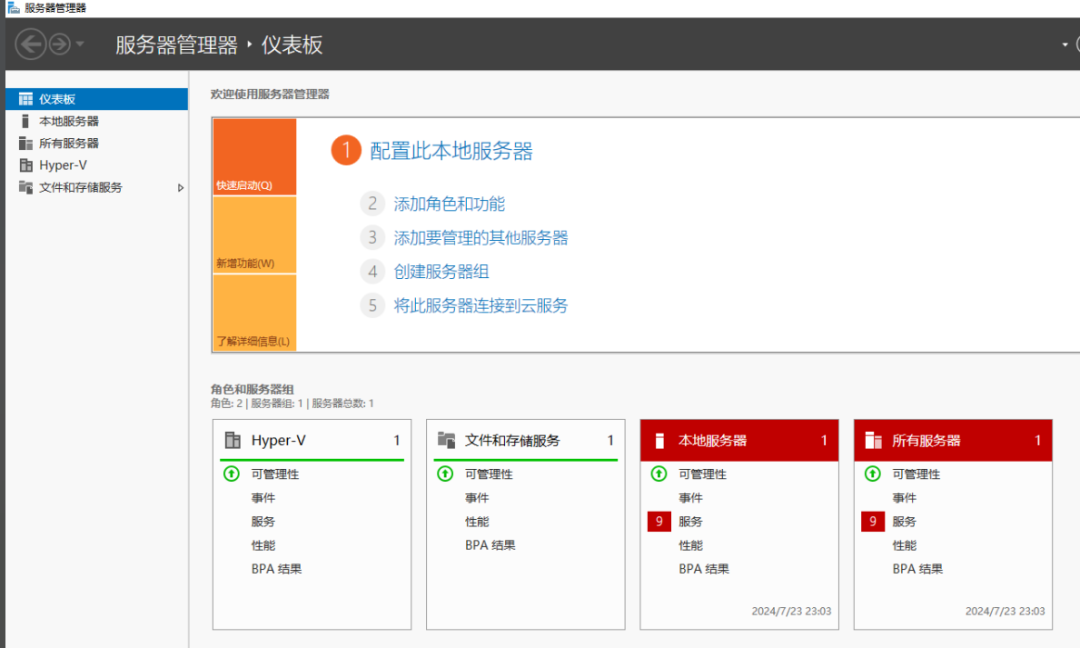Click the 文件和存储服务 icon in sidebar
This screenshot has width=1080, height=648.
(25, 187)
